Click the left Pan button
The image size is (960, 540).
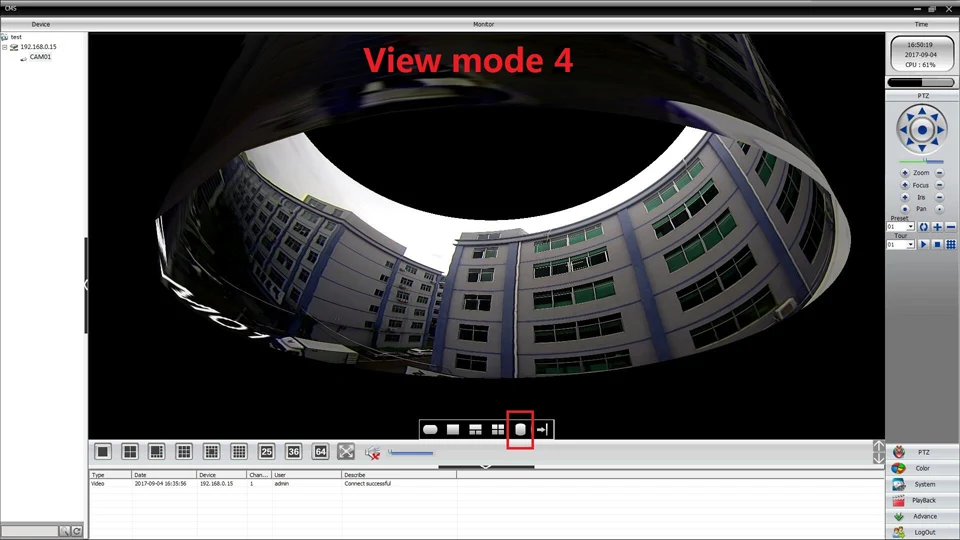(905, 209)
